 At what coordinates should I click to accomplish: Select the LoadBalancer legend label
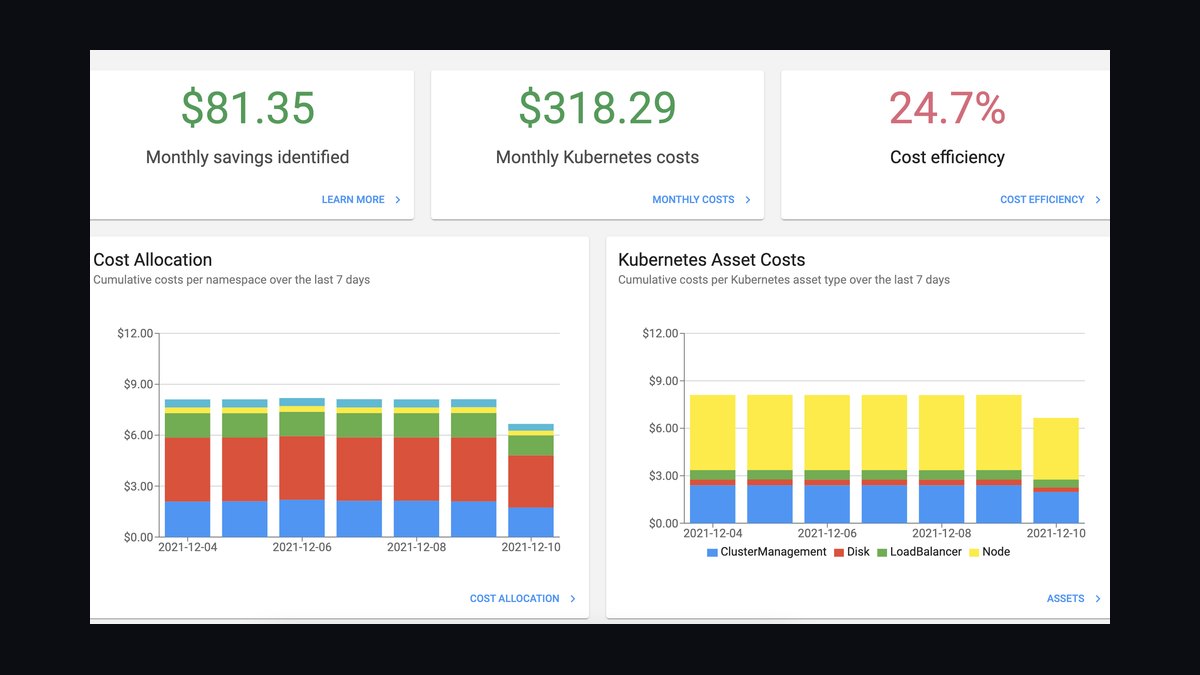[926, 552]
